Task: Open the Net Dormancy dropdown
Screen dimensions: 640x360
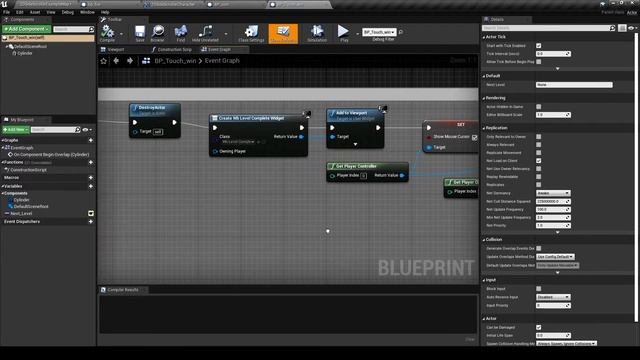Action: 553,193
